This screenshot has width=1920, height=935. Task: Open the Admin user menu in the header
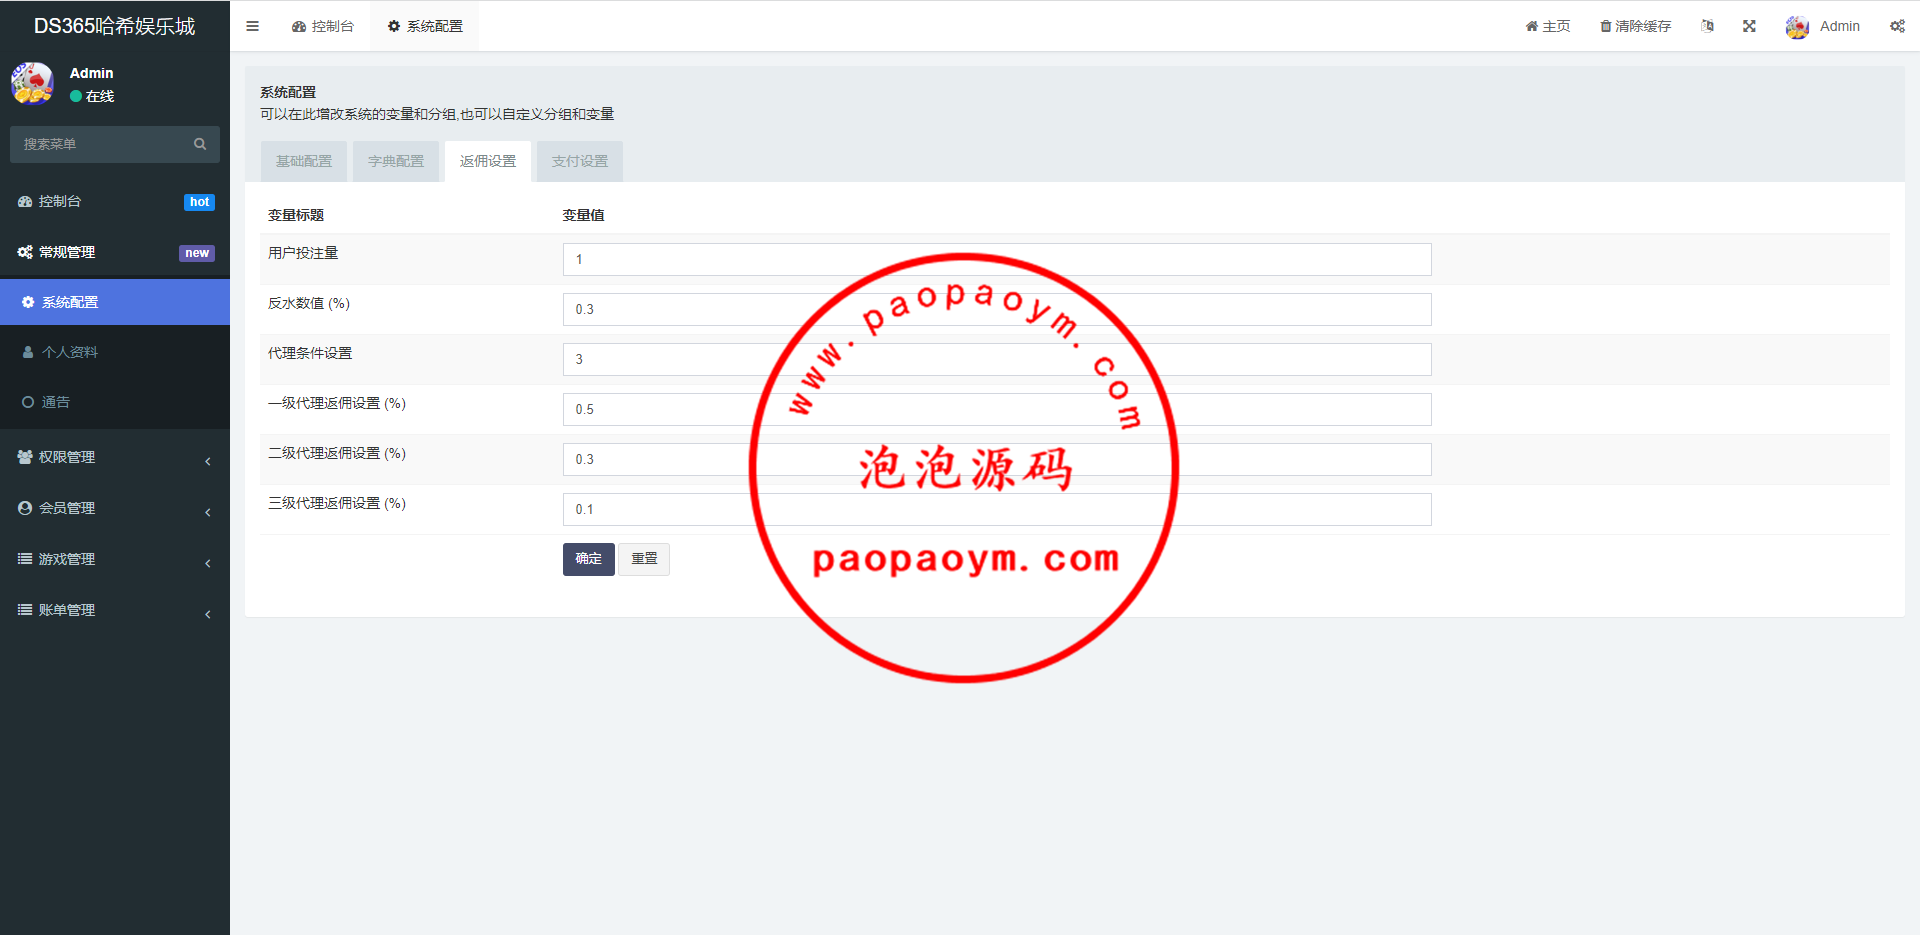coord(1823,26)
